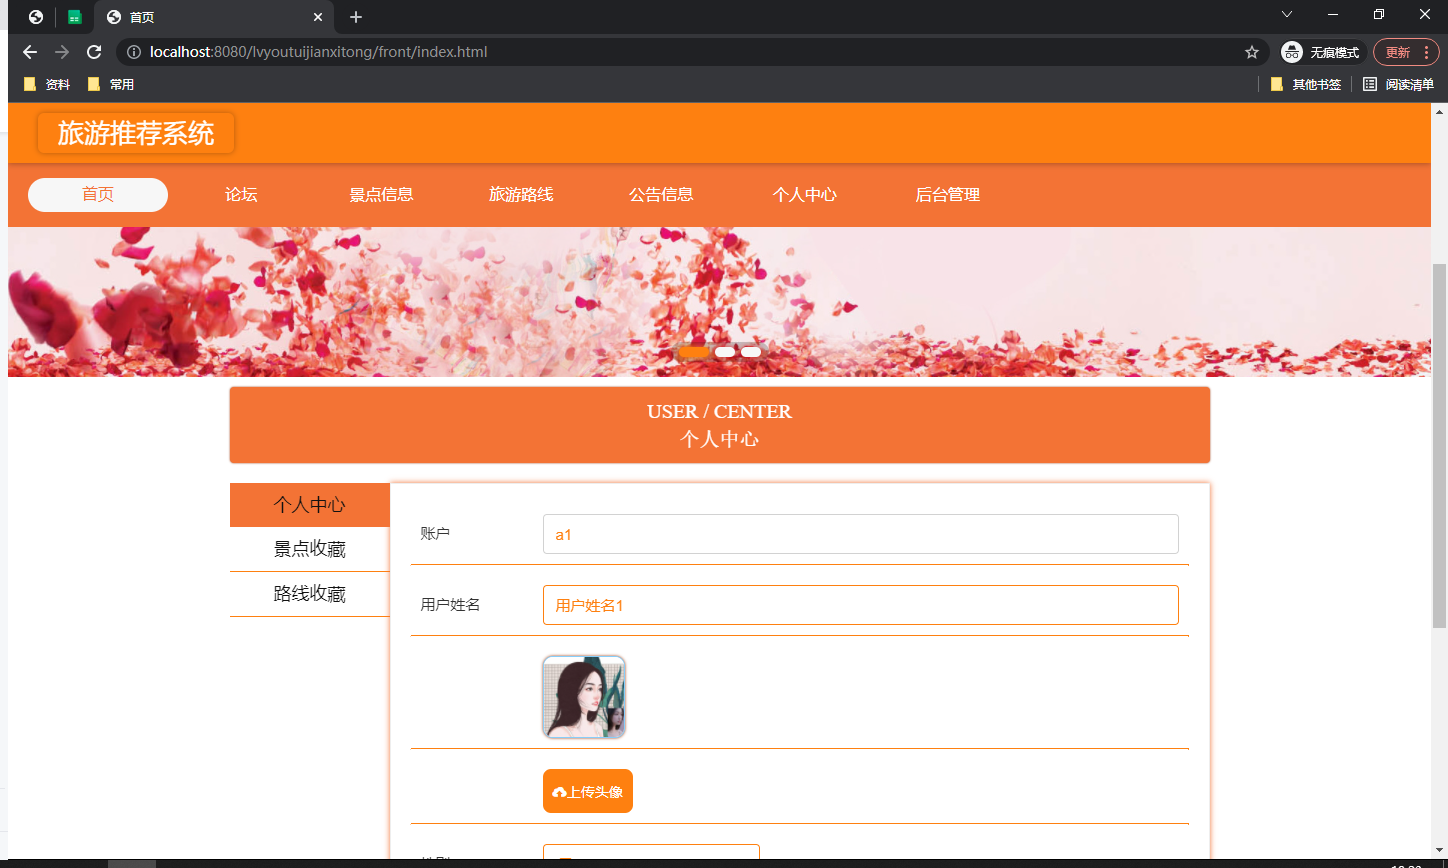Open the 资料 bookmark folder

point(47,85)
